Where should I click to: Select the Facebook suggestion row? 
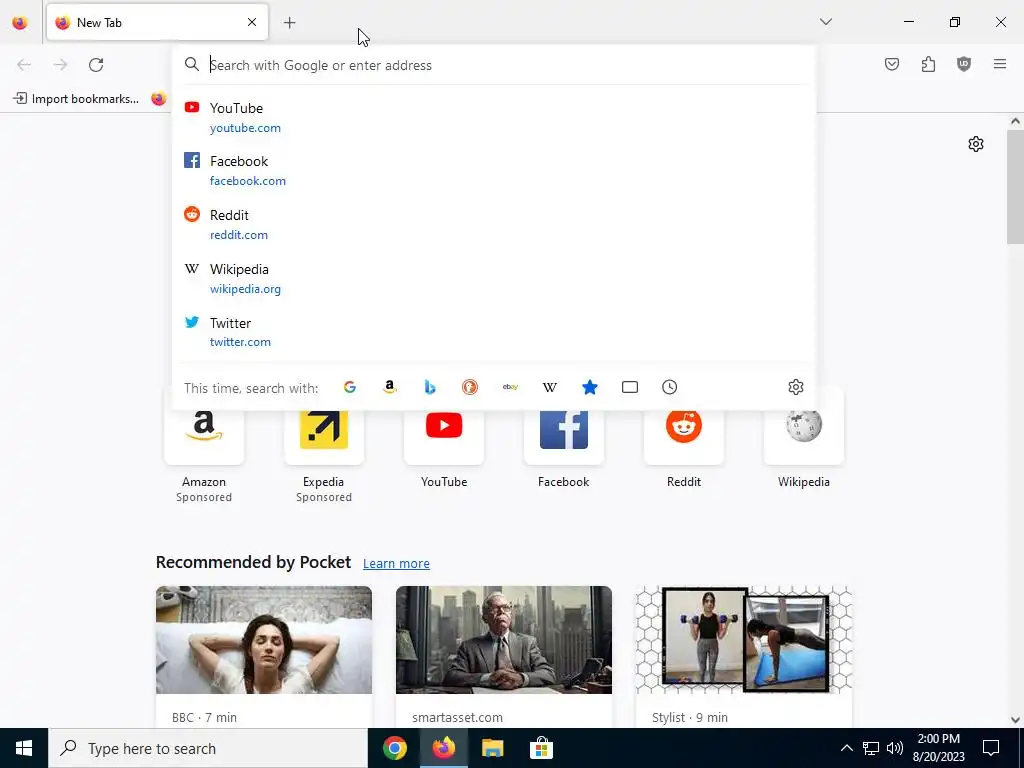[x=494, y=170]
